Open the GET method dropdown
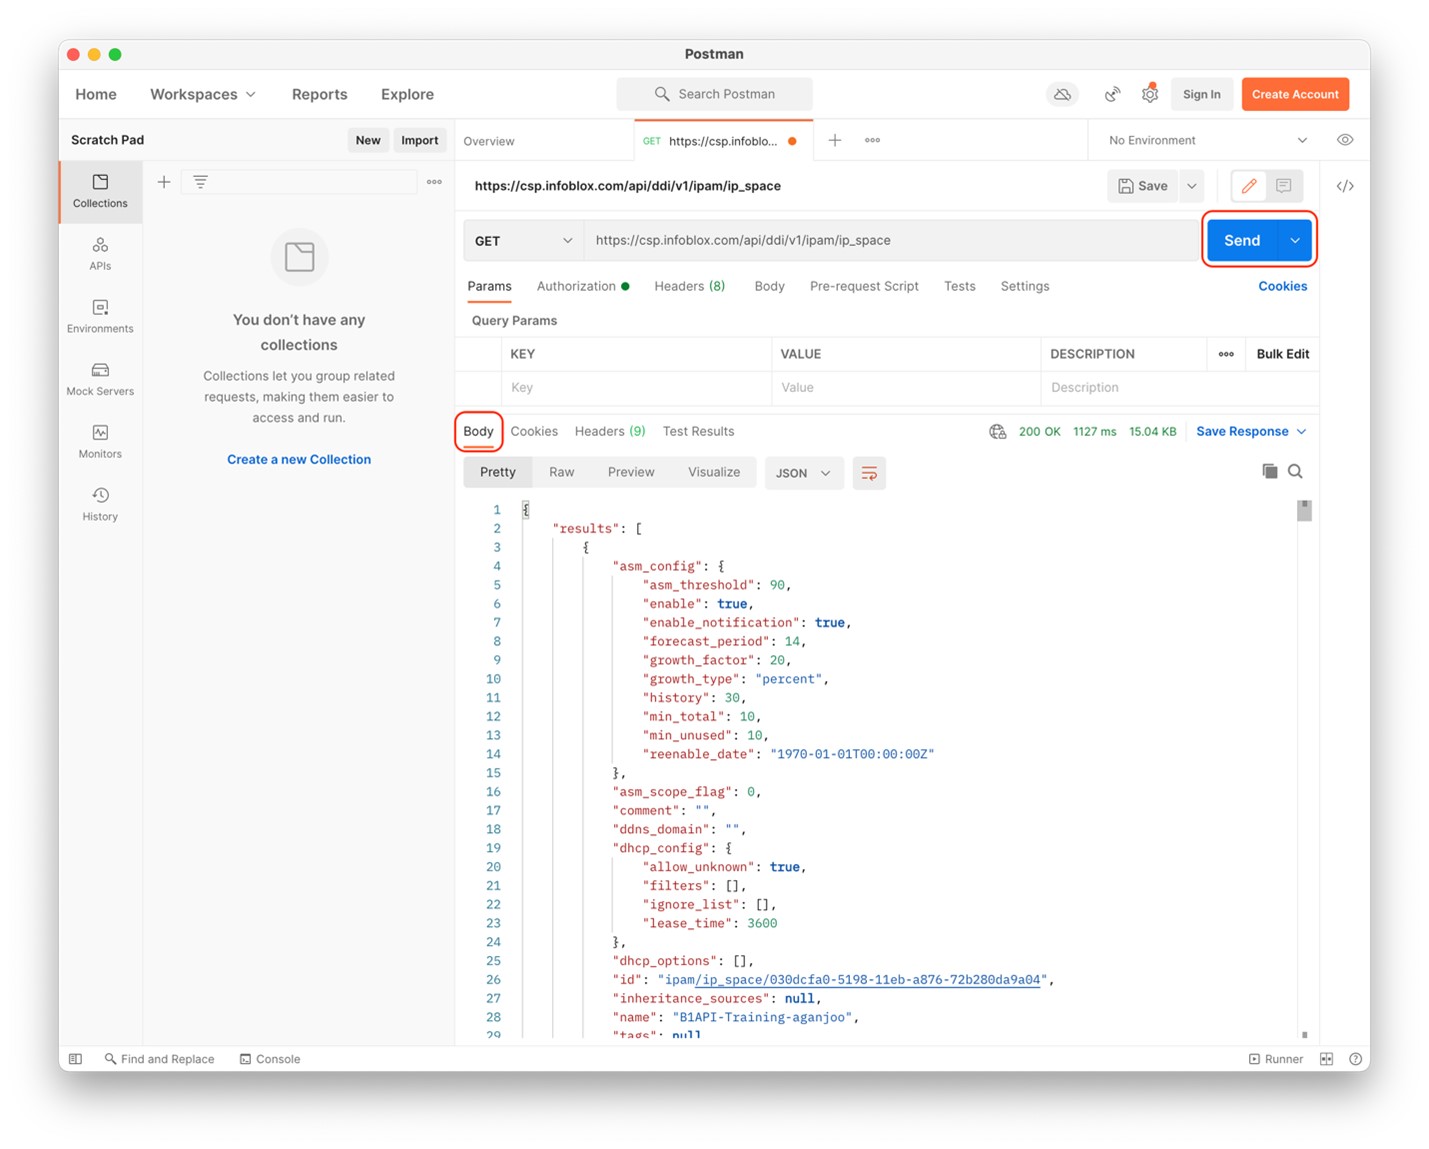Screen dimensions: 1429x1149 pyautogui.click(x=523, y=241)
